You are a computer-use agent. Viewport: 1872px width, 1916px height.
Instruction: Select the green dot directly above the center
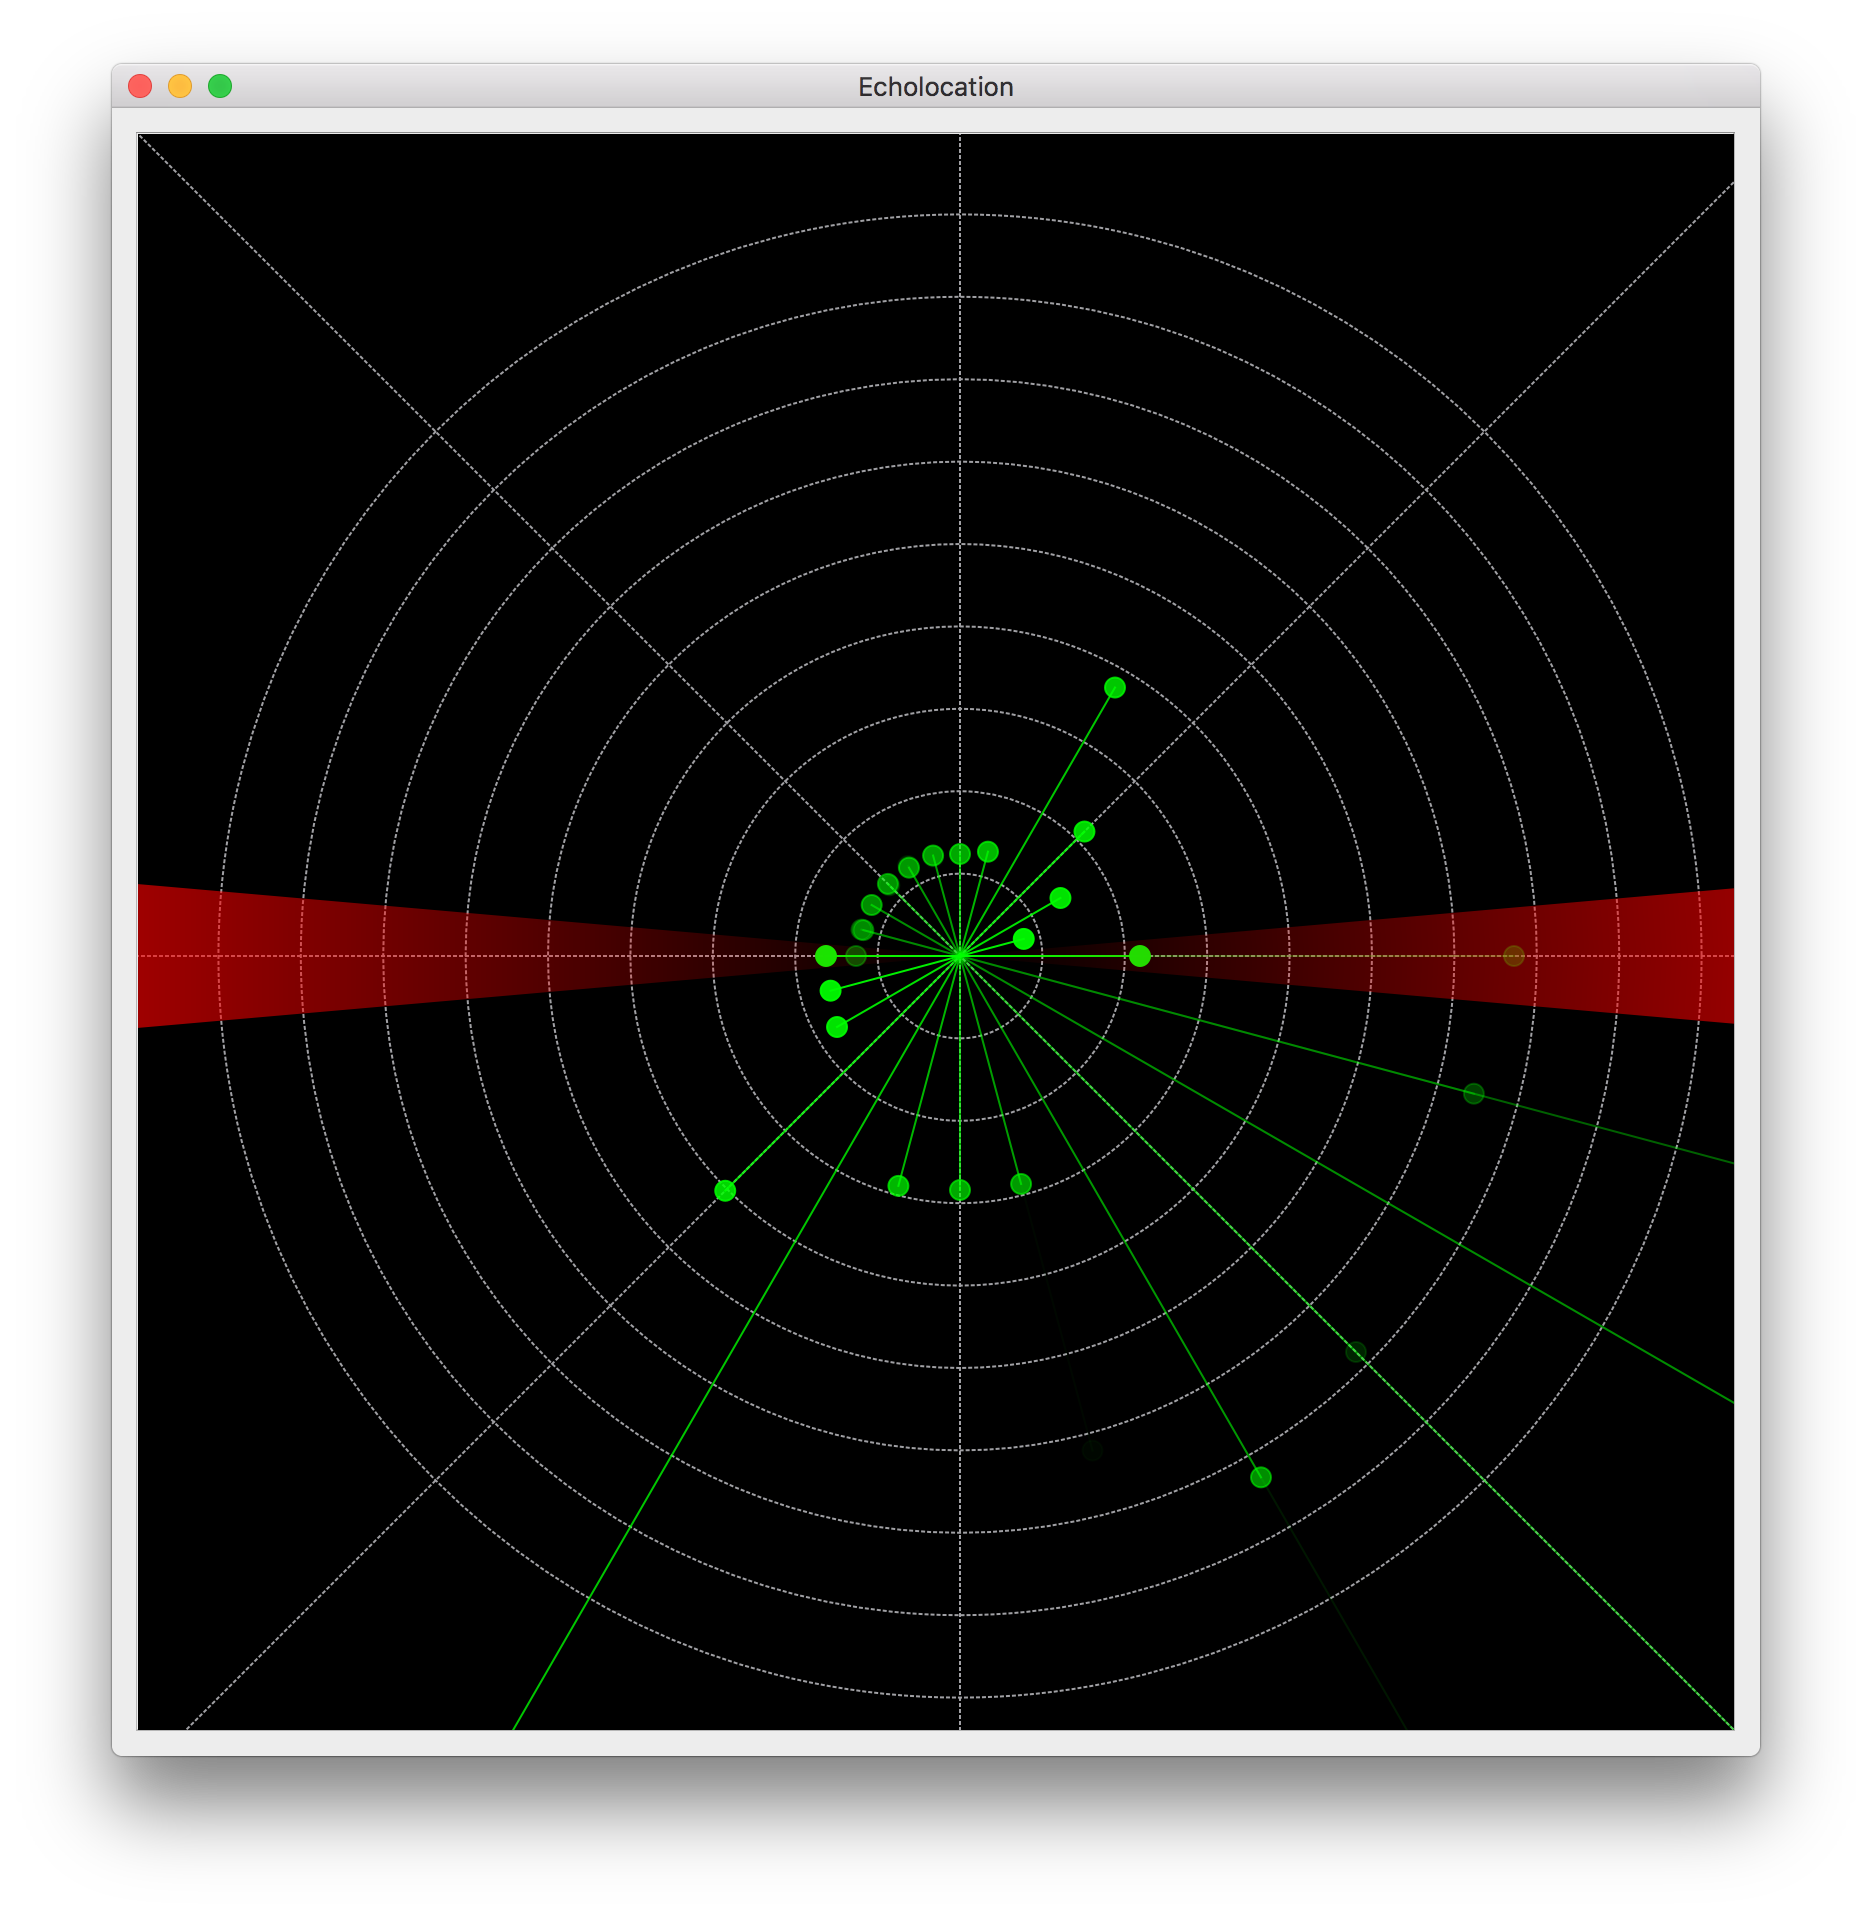click(960, 853)
